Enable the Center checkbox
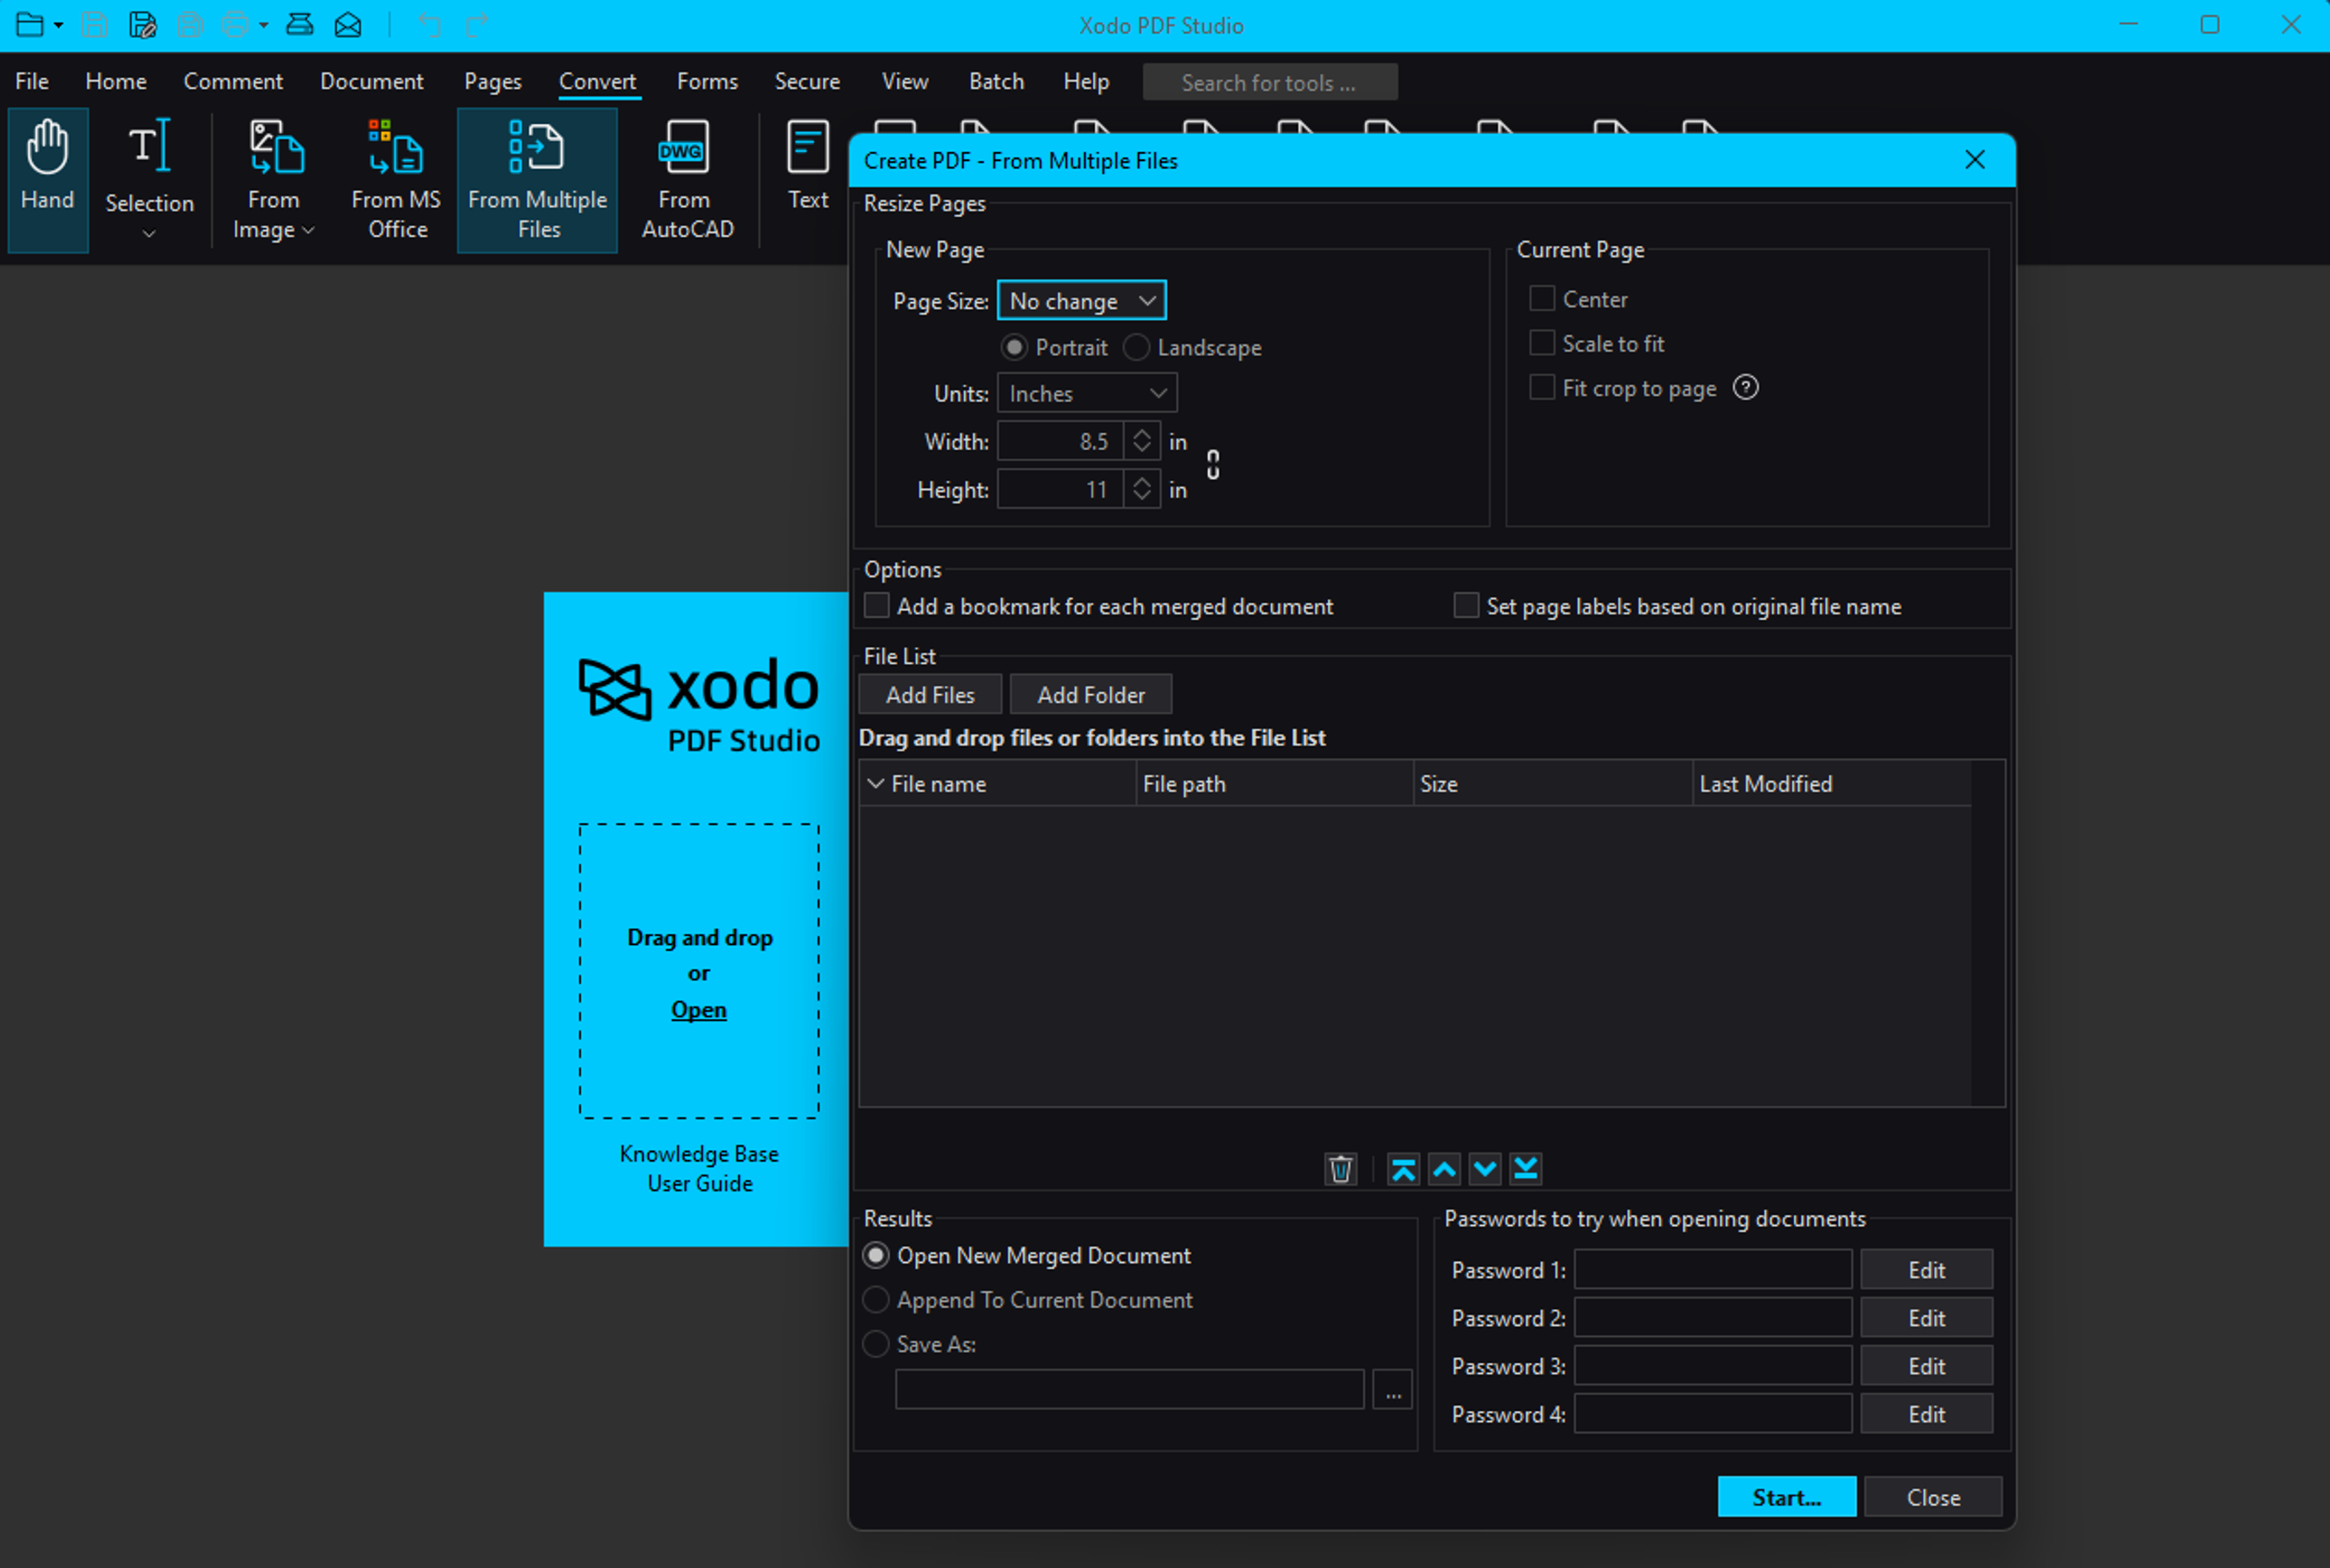 coord(1542,298)
